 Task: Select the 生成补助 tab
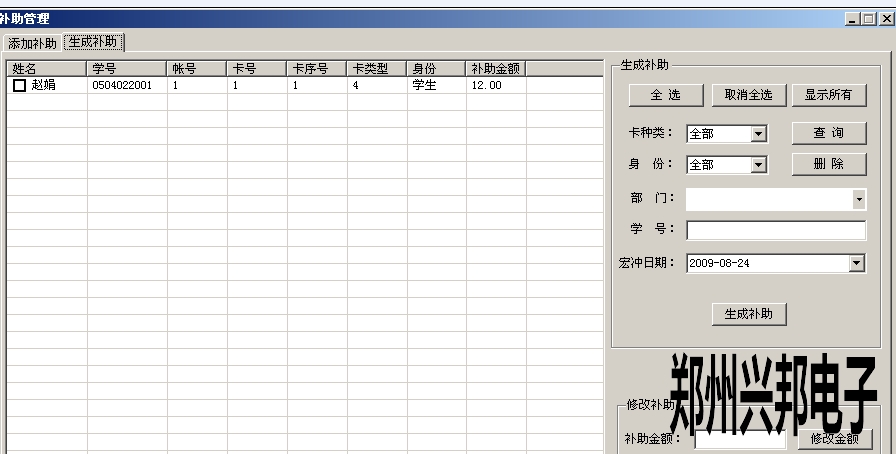(93, 42)
